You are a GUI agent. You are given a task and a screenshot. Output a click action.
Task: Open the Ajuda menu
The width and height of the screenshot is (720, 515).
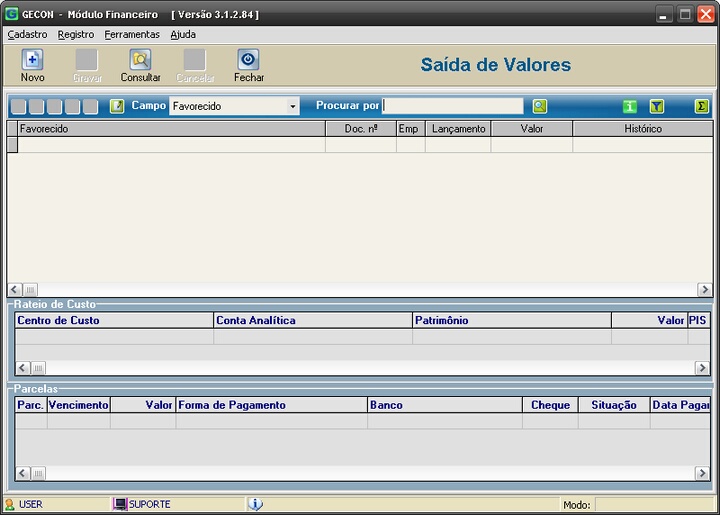tap(183, 34)
